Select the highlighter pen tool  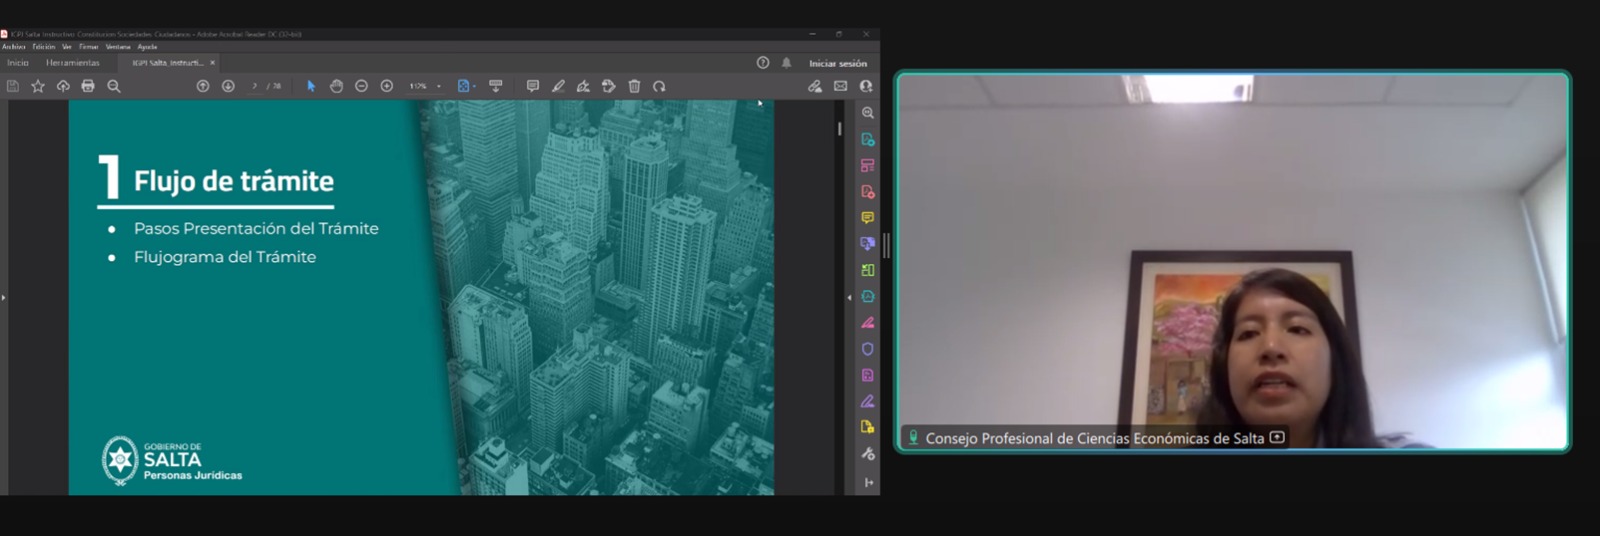[x=558, y=86]
